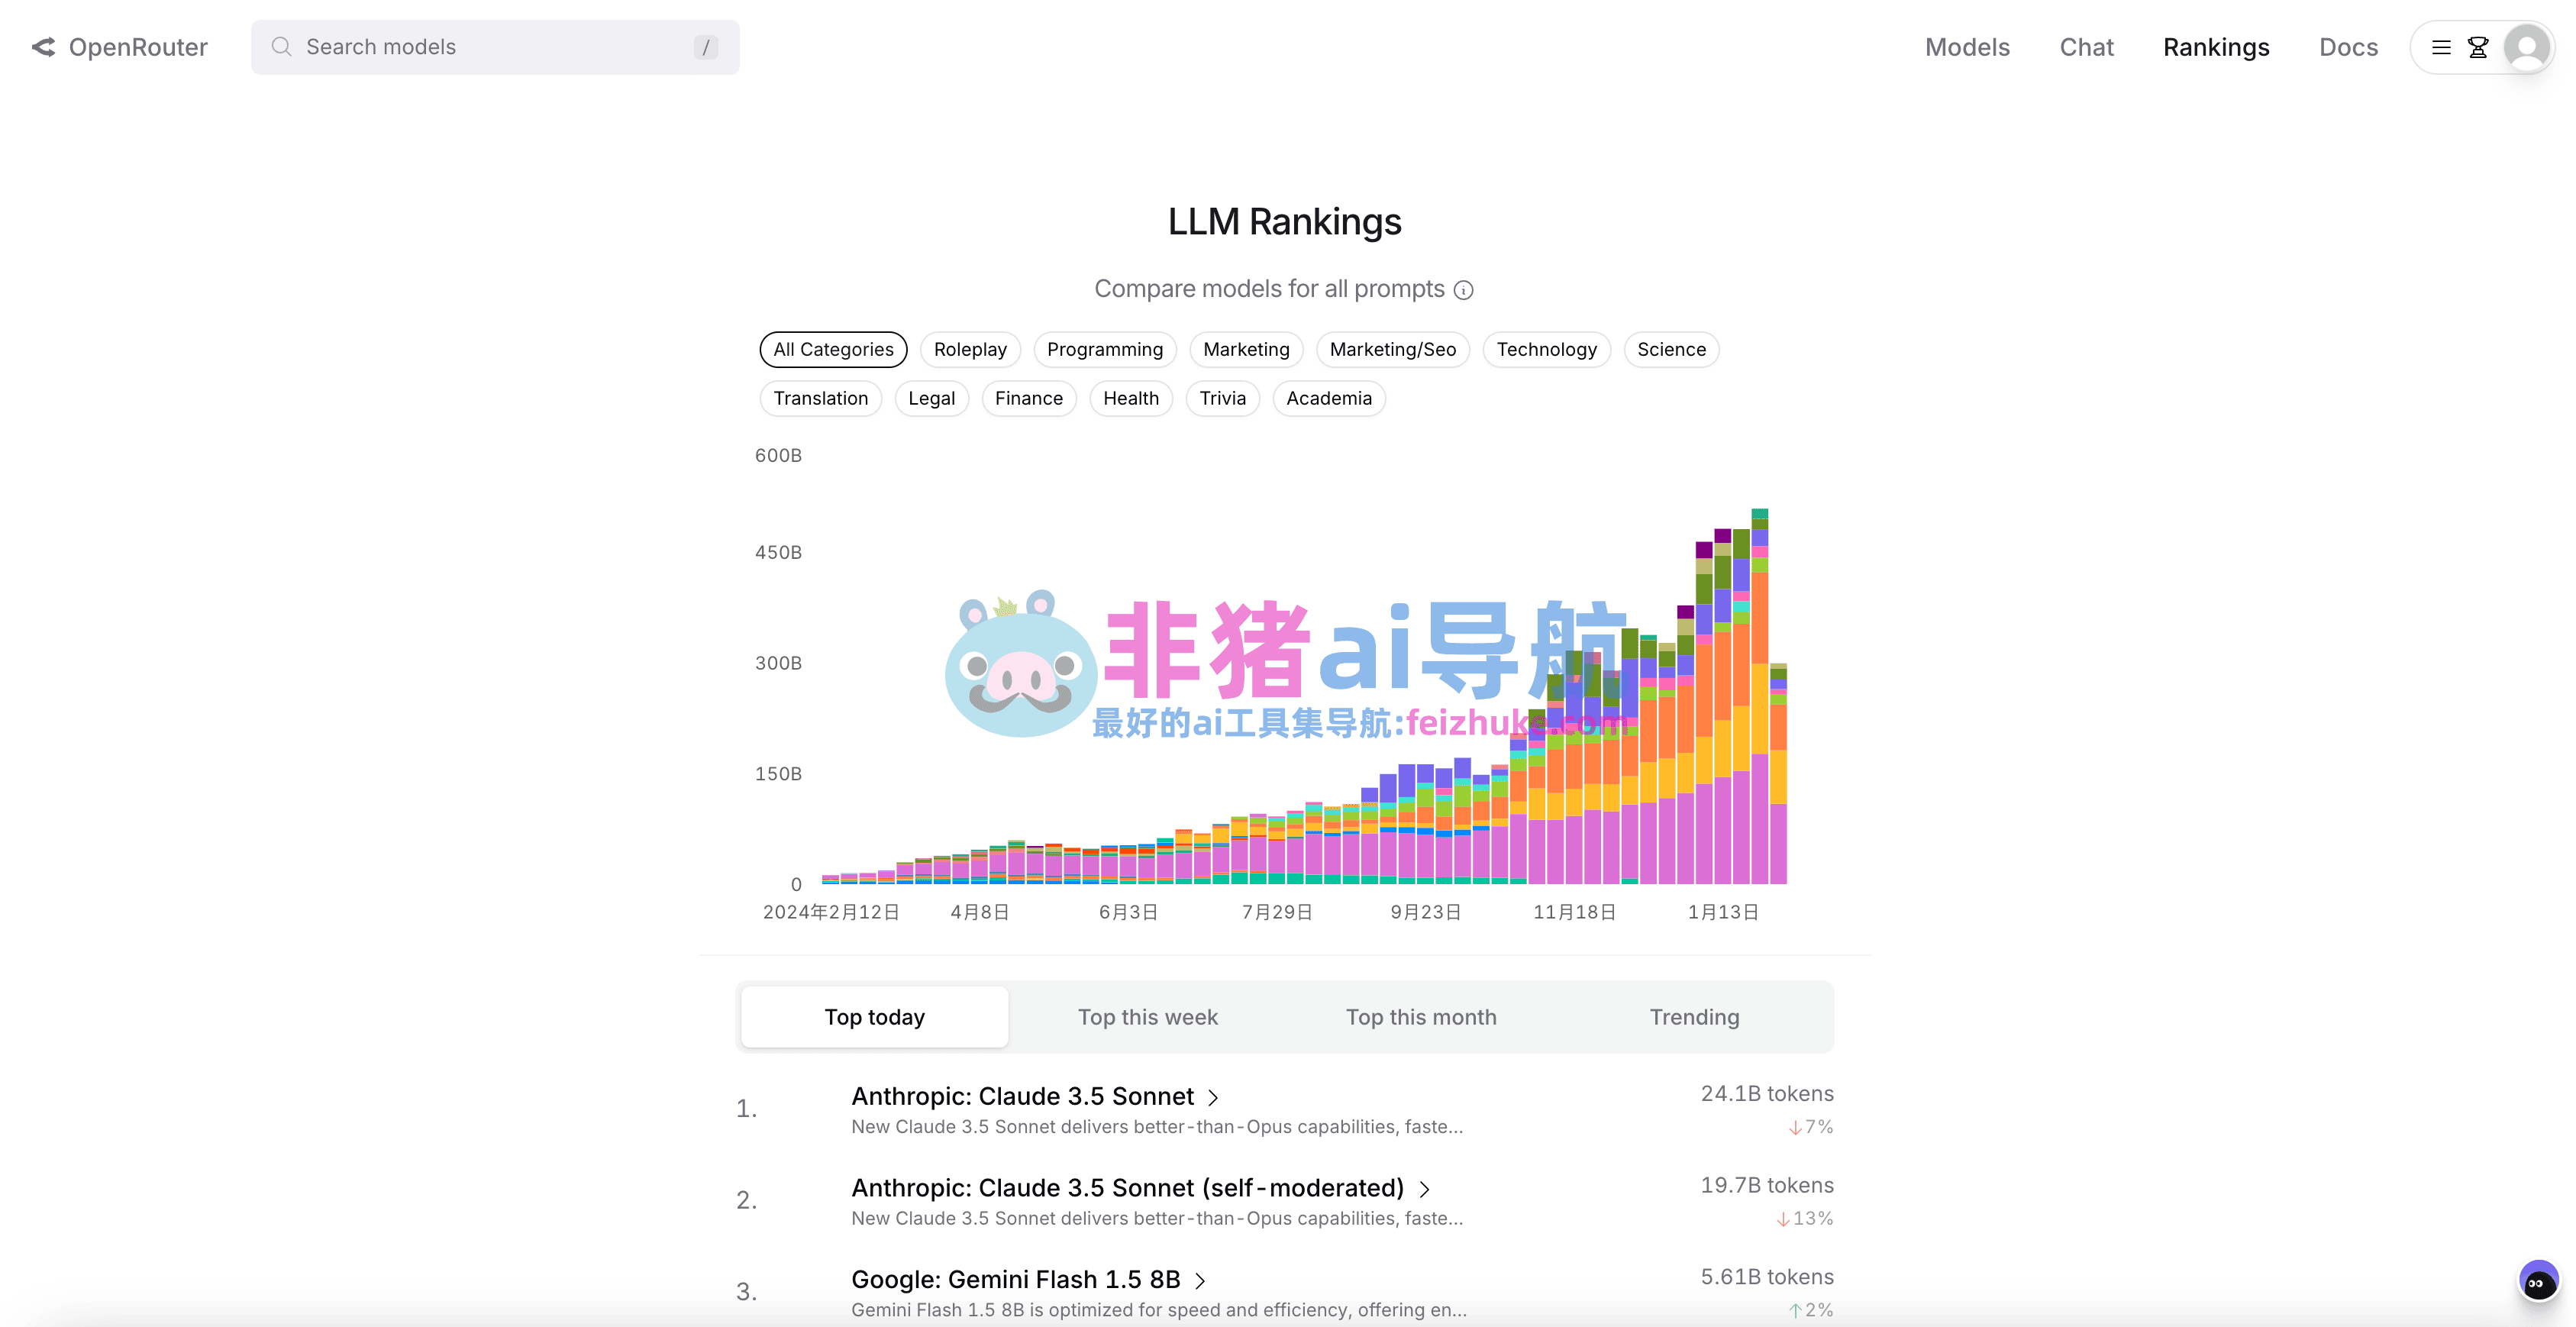Image resolution: width=2576 pixels, height=1327 pixels.
Task: Open the hamburger menu icon
Action: [x=2441, y=47]
